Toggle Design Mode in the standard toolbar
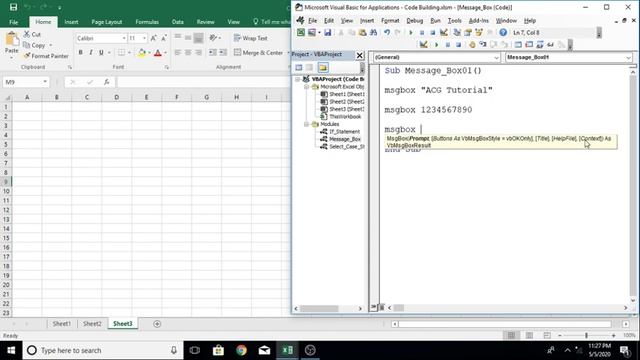640x360 pixels. (444, 32)
